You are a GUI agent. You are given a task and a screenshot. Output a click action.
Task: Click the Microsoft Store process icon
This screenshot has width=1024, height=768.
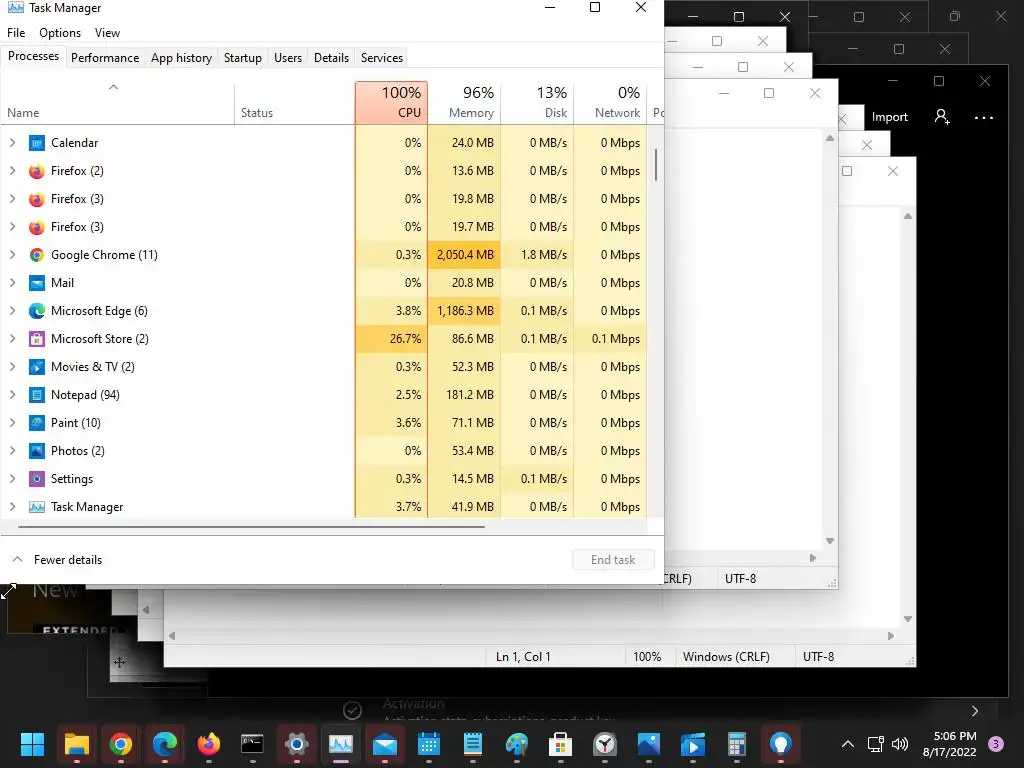(x=37, y=339)
